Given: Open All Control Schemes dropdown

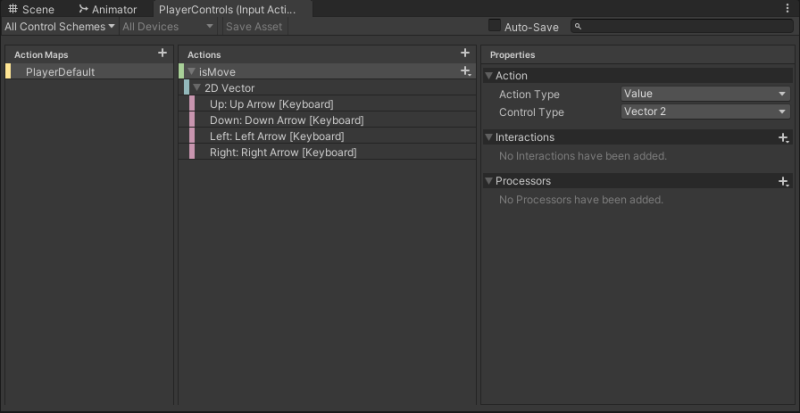Looking at the screenshot, I should [60, 27].
